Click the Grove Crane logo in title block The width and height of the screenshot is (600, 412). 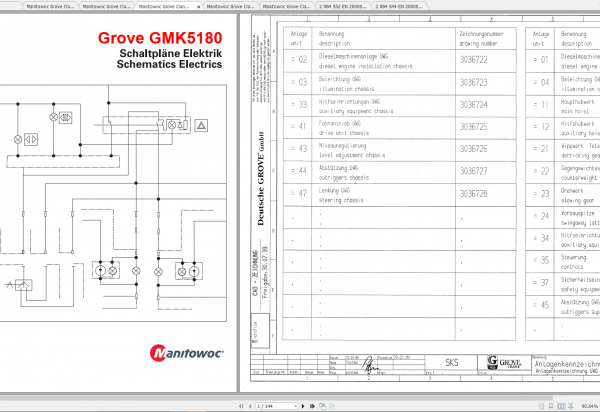504,362
